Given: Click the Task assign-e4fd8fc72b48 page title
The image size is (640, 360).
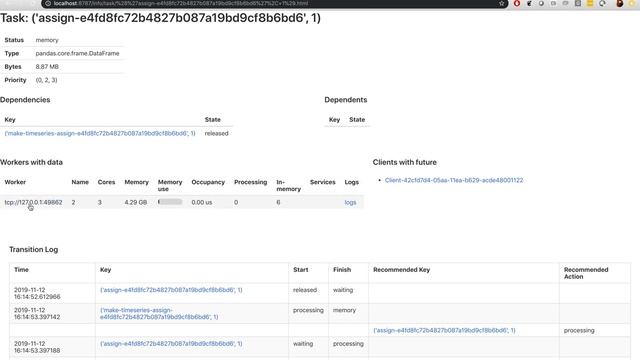Looking at the screenshot, I should click(x=160, y=18).
